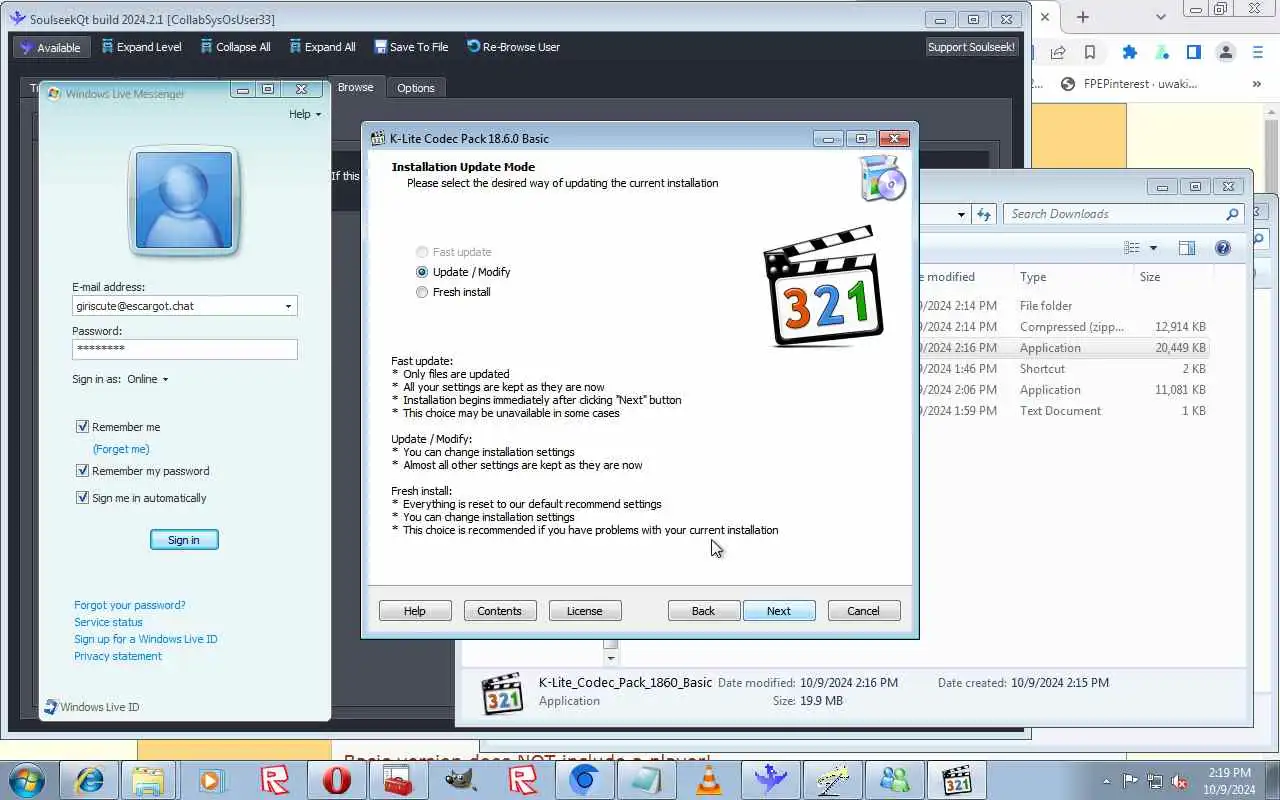Open the view options dropdown arrow in Explorer
This screenshot has height=800, width=1280.
coord(1153,248)
